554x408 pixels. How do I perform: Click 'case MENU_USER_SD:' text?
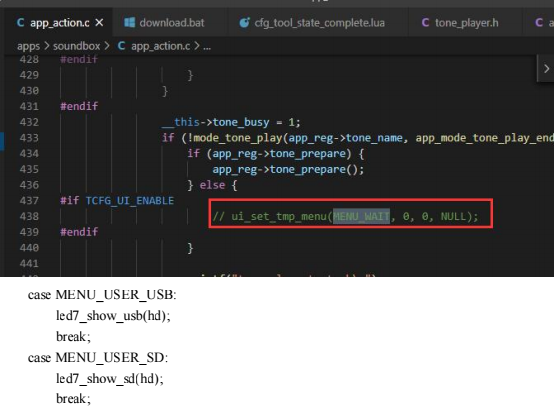tap(98, 357)
